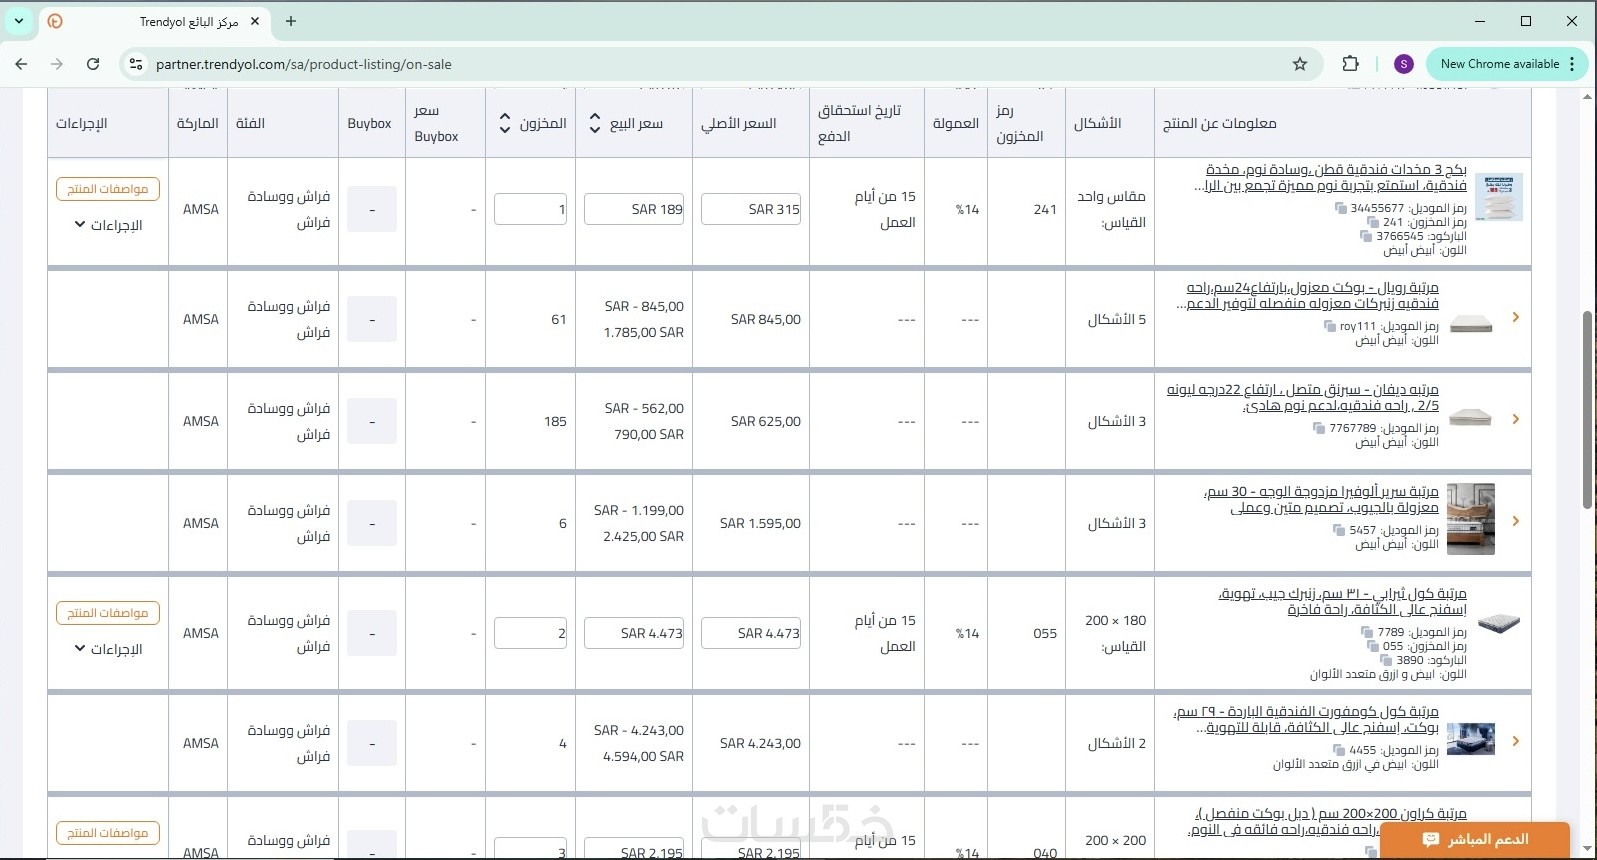
Task: Open the Chrome extensions puzzle icon
Action: (1350, 64)
